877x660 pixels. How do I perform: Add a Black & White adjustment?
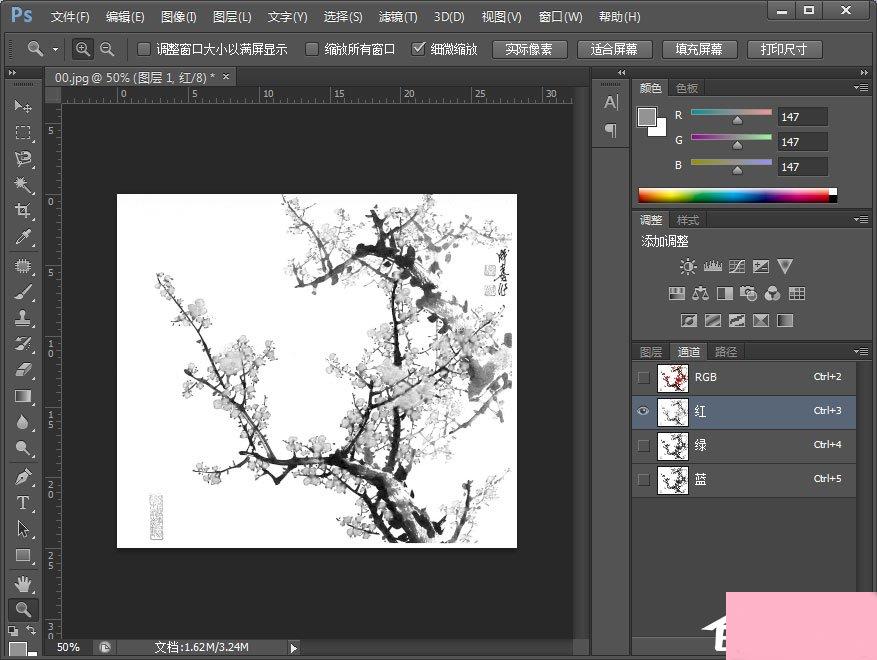tap(725, 293)
